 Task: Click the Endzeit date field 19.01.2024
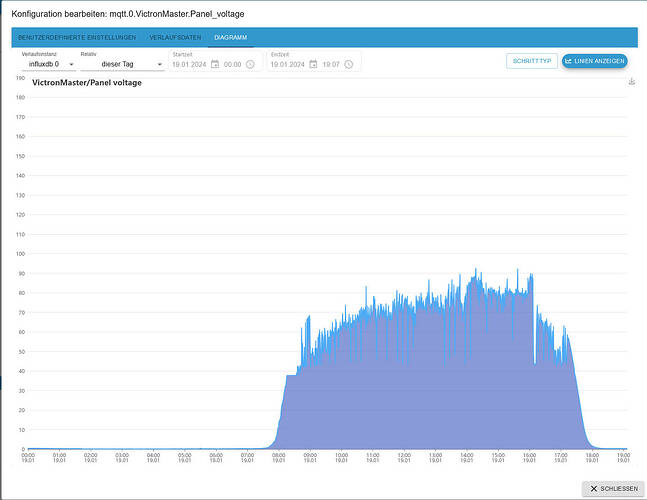point(287,64)
